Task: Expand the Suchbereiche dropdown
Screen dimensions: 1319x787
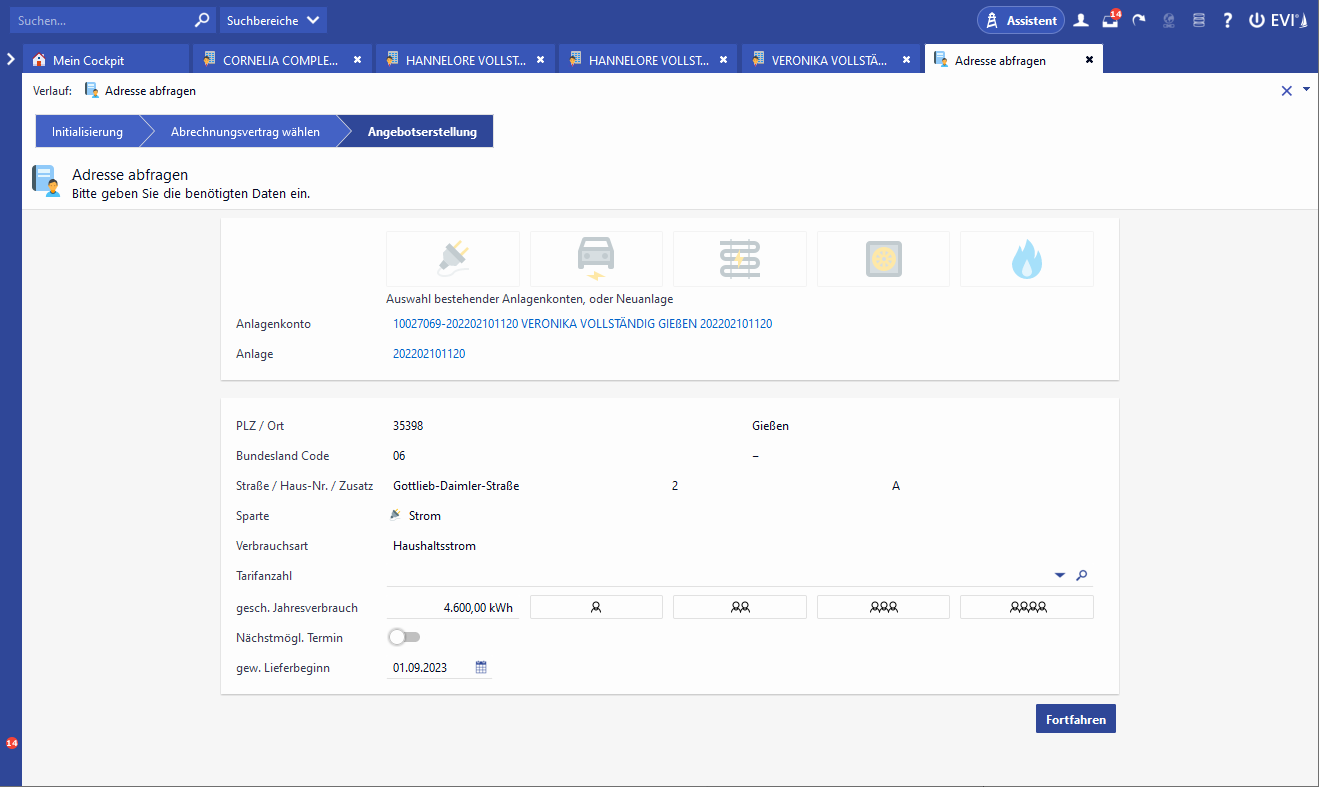Action: click(x=273, y=20)
